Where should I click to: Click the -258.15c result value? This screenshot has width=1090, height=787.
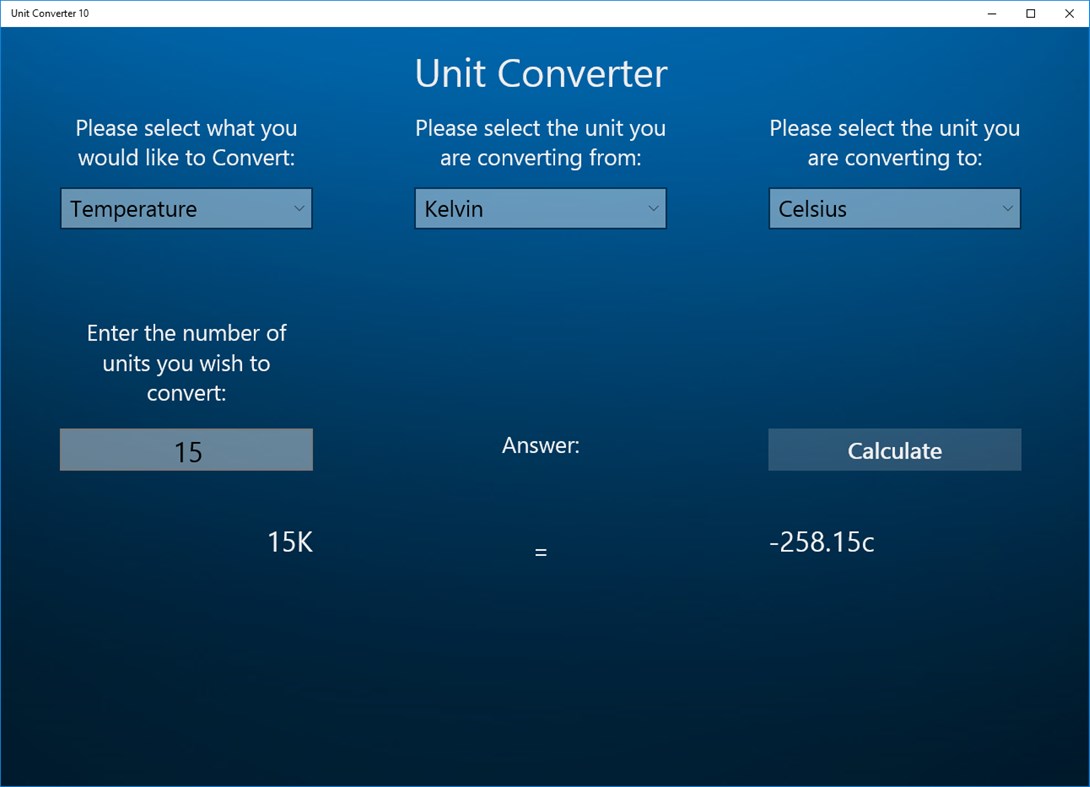pyautogui.click(x=822, y=542)
